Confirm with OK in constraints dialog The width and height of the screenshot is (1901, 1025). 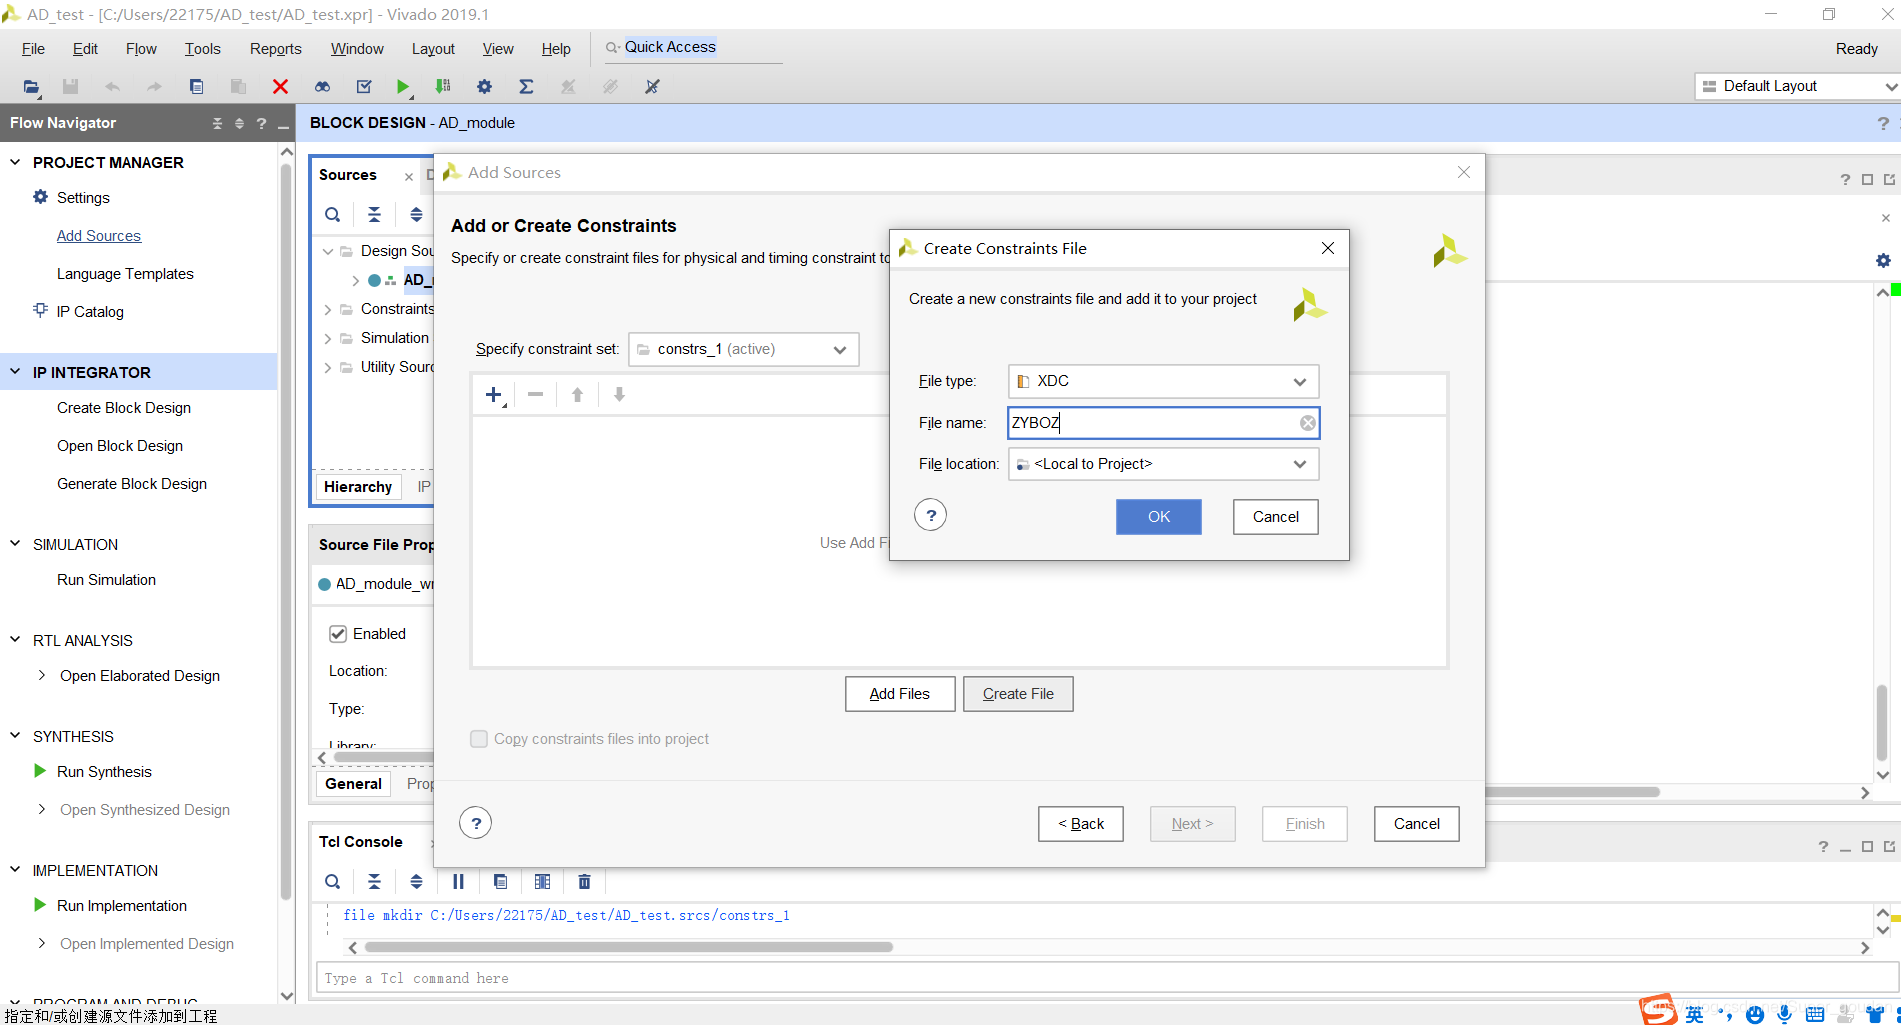tap(1158, 517)
